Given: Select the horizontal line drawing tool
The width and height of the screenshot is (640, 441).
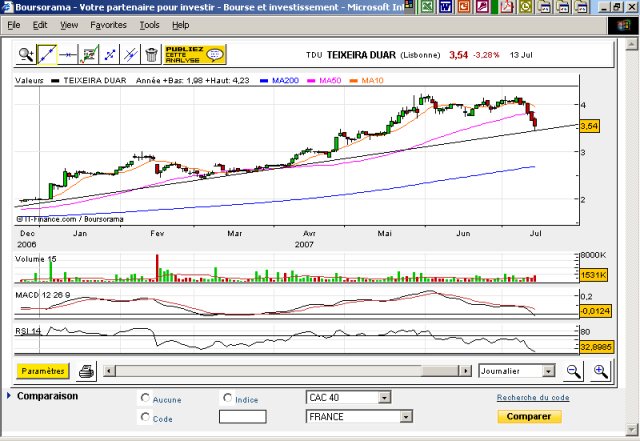Looking at the screenshot, I should (68, 54).
